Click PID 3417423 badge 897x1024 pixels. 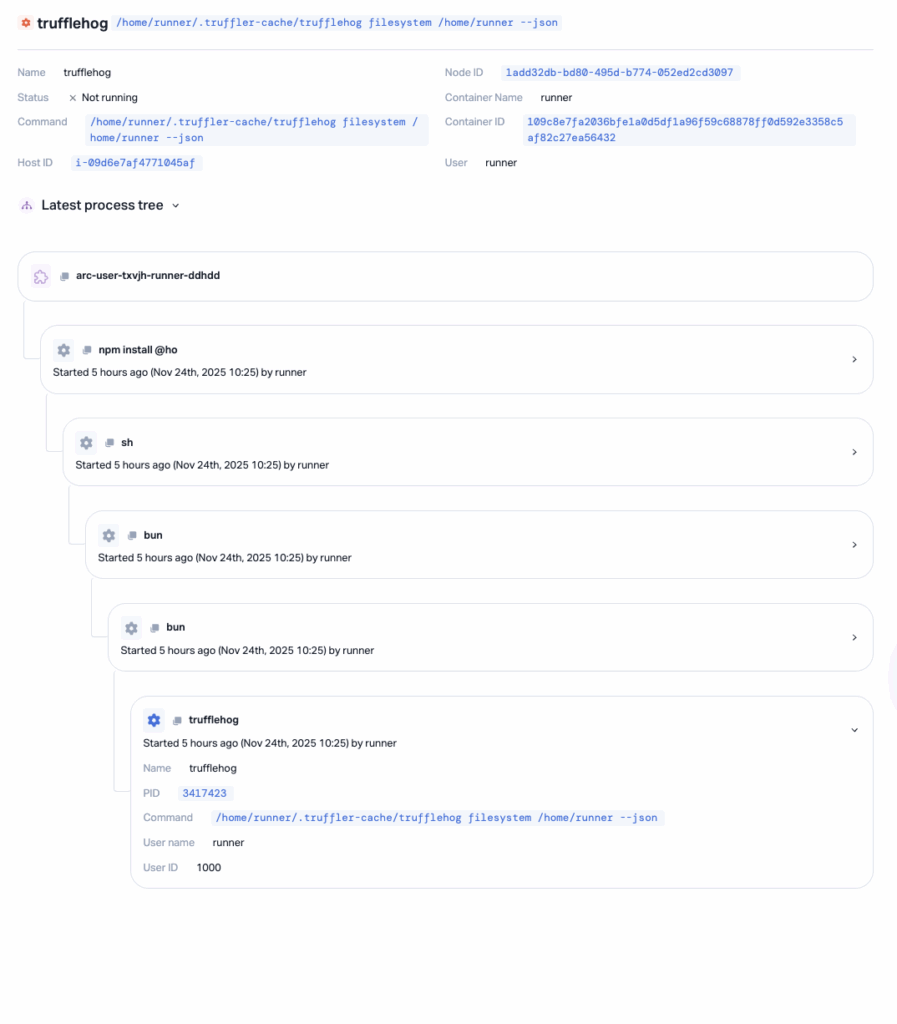point(204,793)
